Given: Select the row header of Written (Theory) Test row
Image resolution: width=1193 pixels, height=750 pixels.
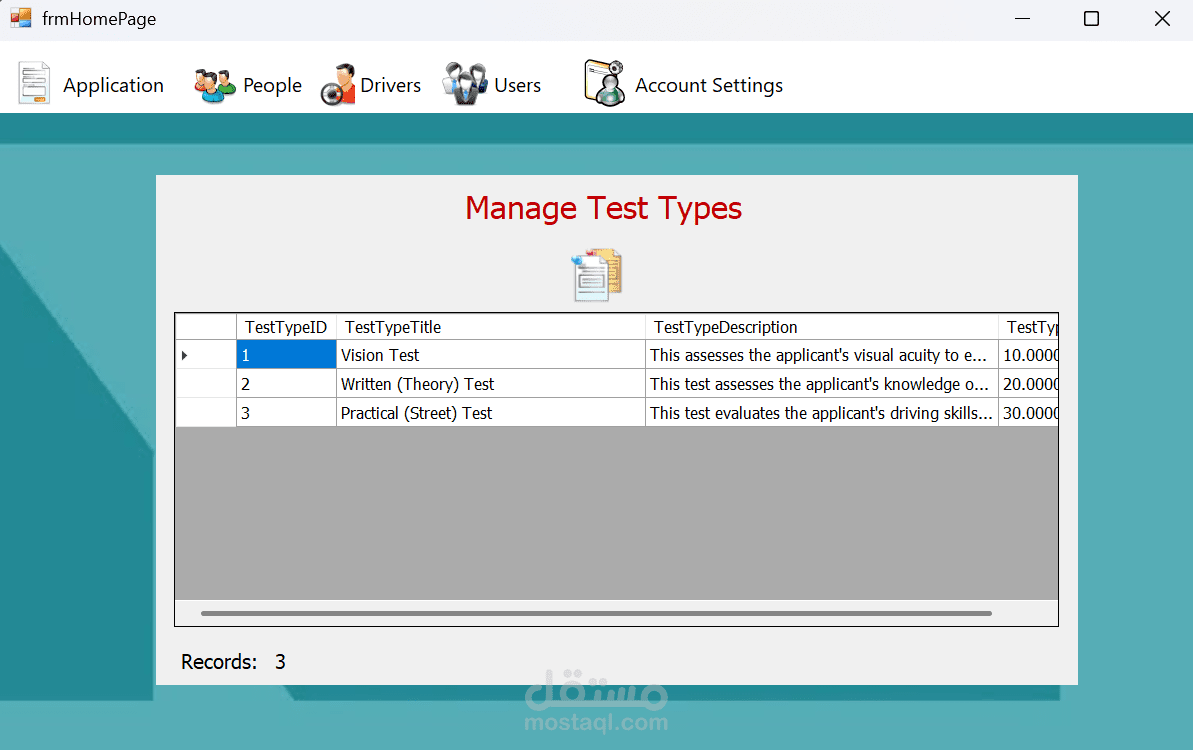Looking at the screenshot, I should (205, 384).
